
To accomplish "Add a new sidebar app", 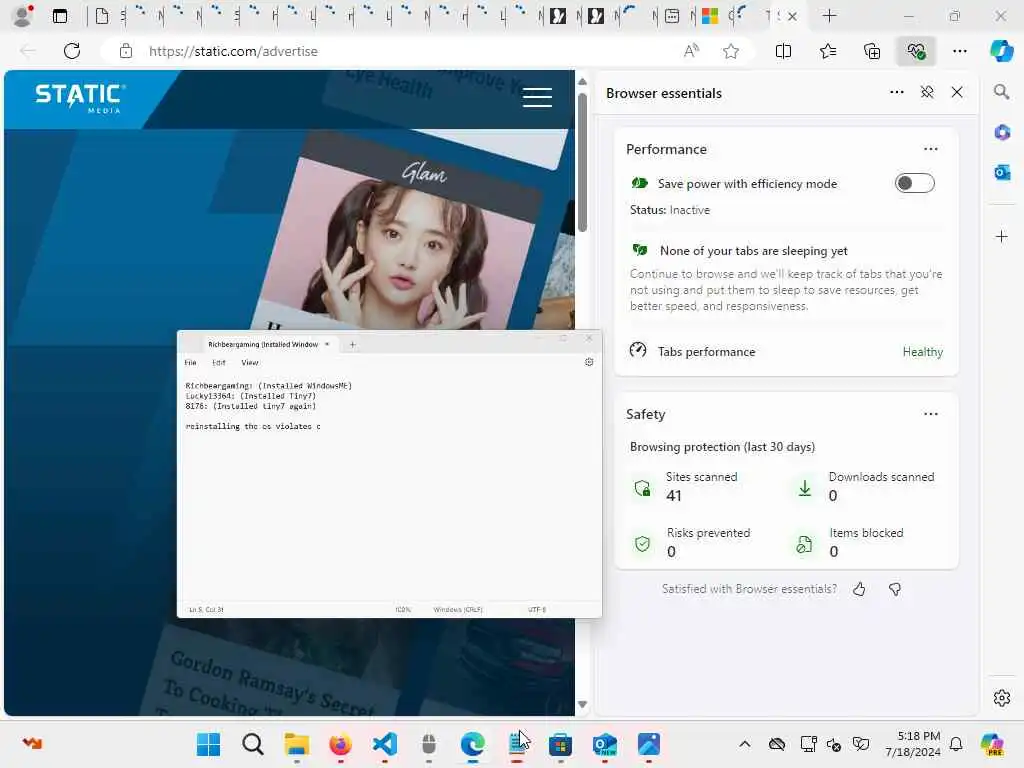I will pos(1001,236).
